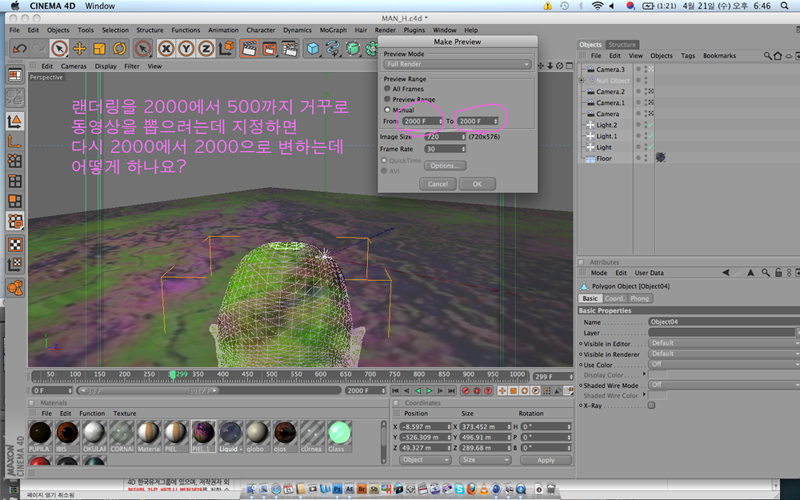Image resolution: width=800 pixels, height=500 pixels.
Task: Toggle the X axis lock
Action: tap(166, 48)
